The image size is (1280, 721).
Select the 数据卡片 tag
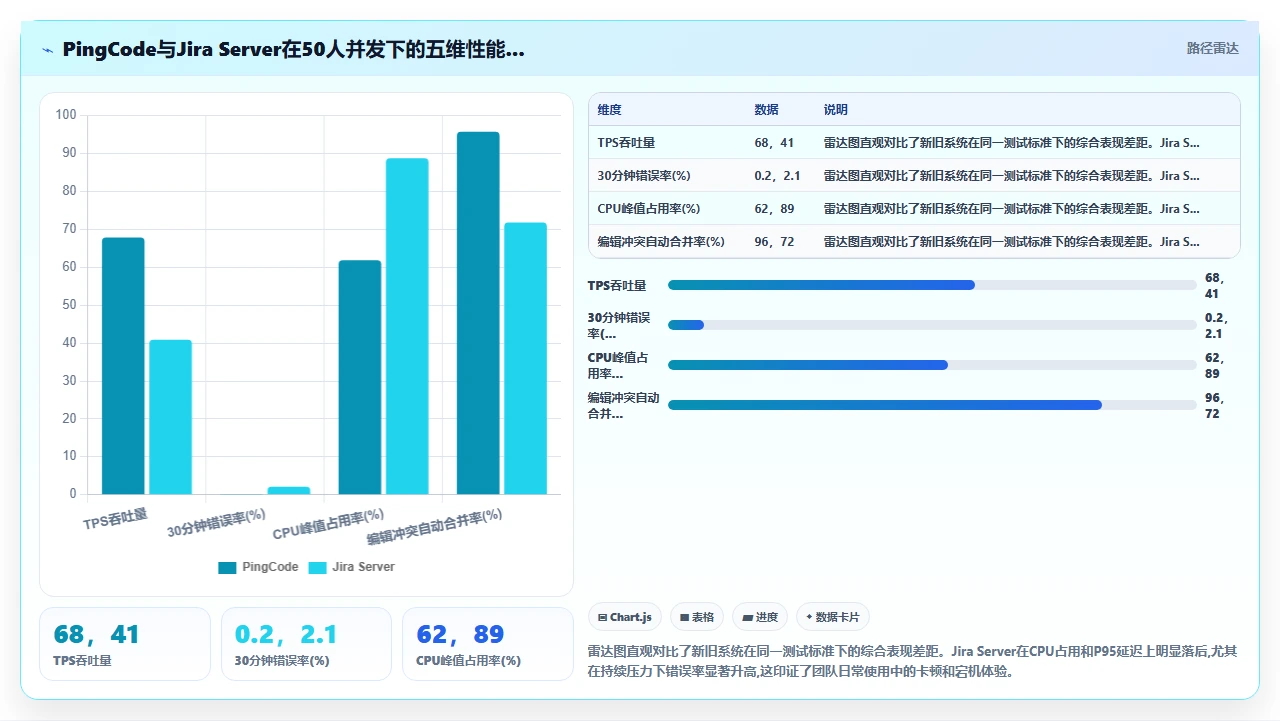pyautogui.click(x=832, y=617)
